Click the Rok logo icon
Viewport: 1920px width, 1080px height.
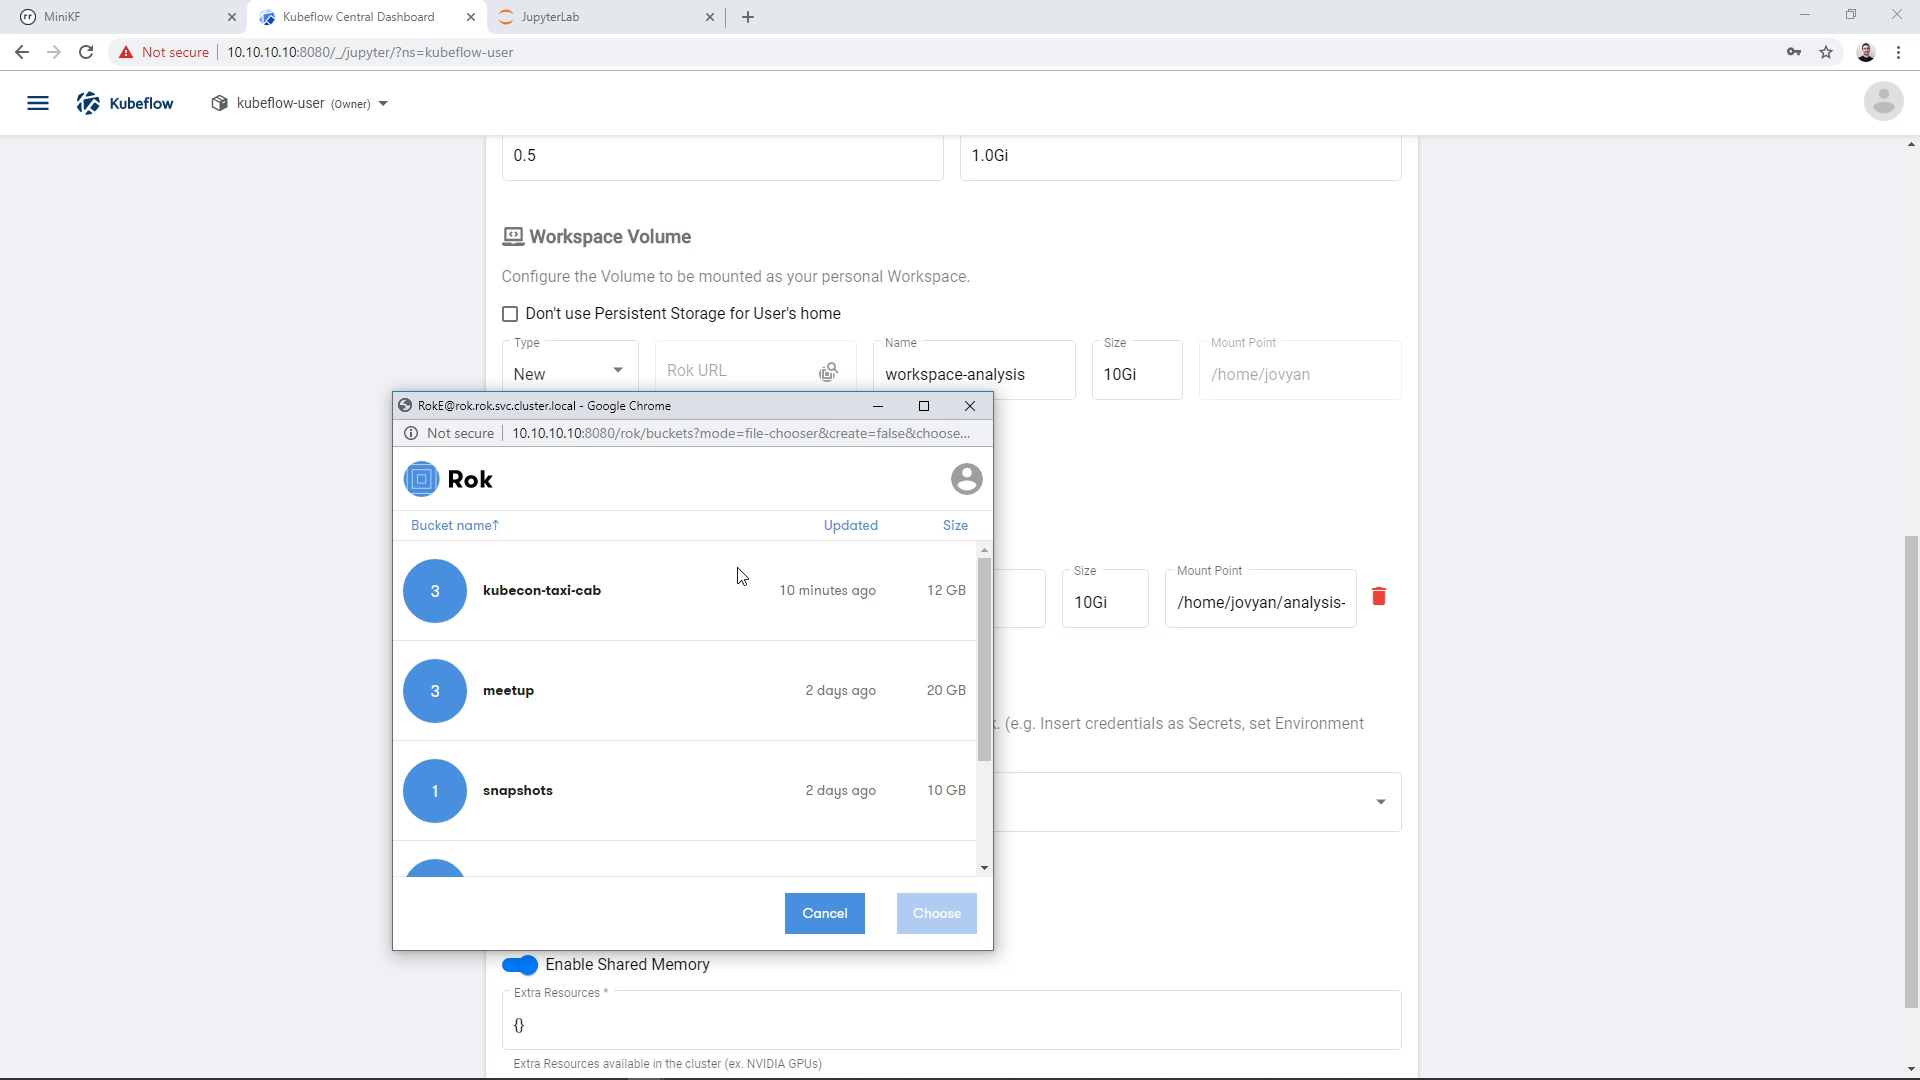click(x=421, y=479)
